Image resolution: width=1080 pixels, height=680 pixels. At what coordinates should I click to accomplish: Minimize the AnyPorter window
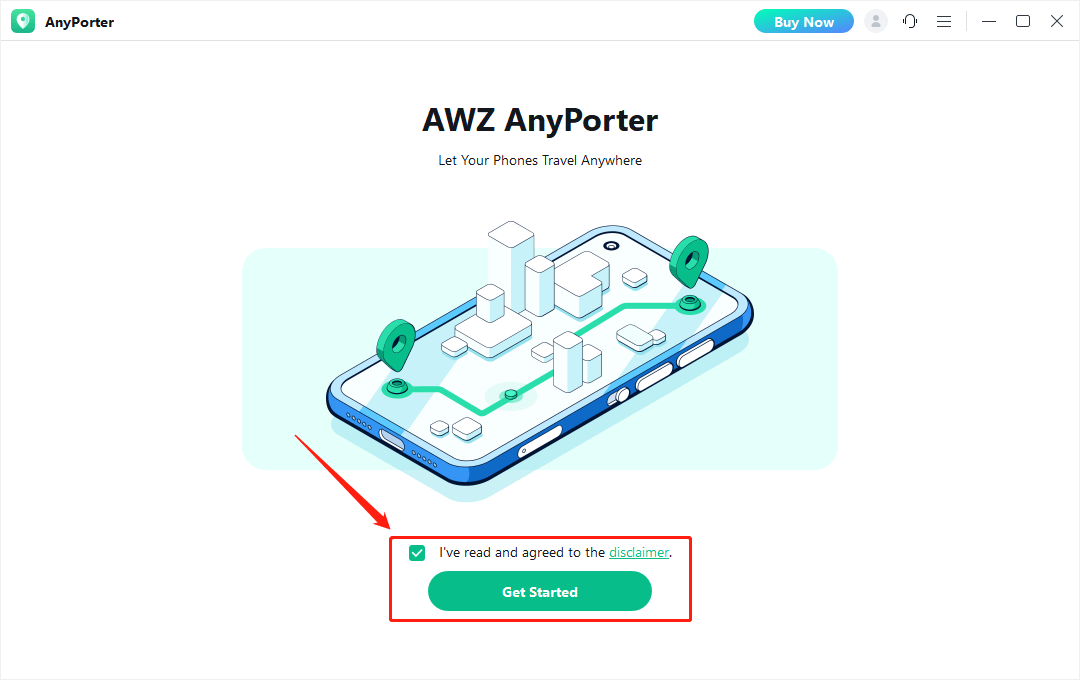pos(988,21)
